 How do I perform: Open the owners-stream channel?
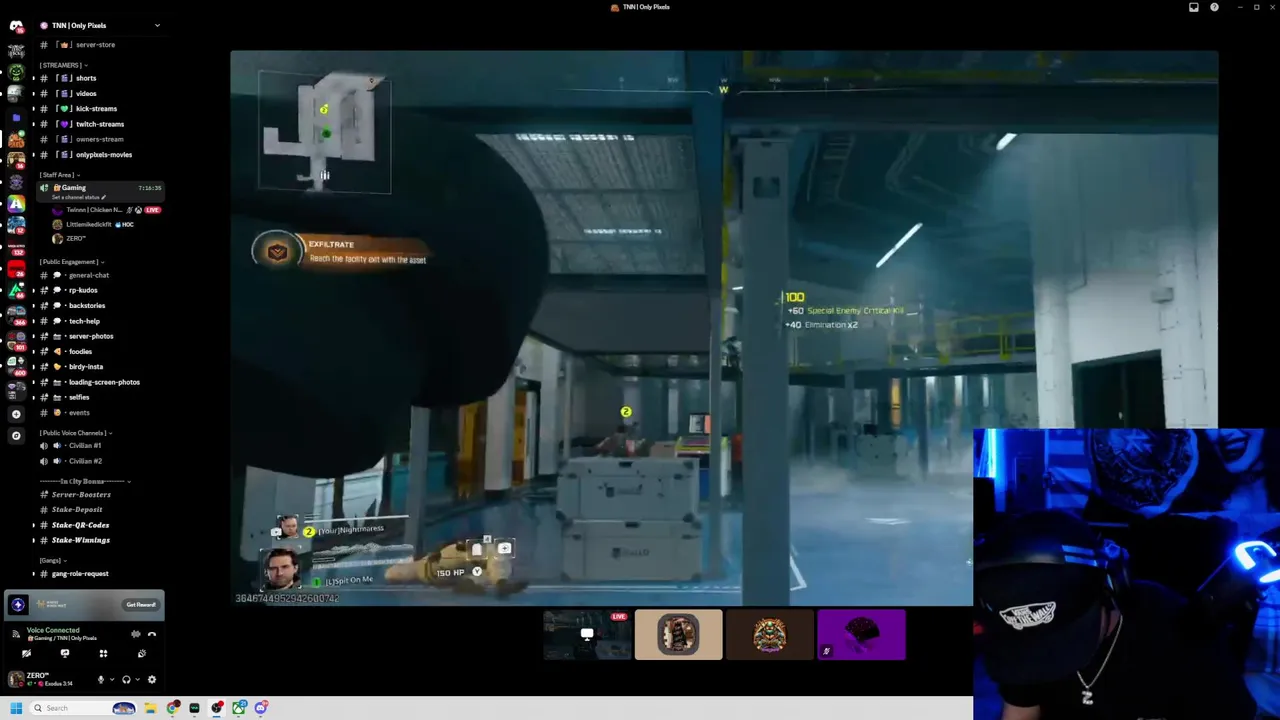tap(100, 139)
